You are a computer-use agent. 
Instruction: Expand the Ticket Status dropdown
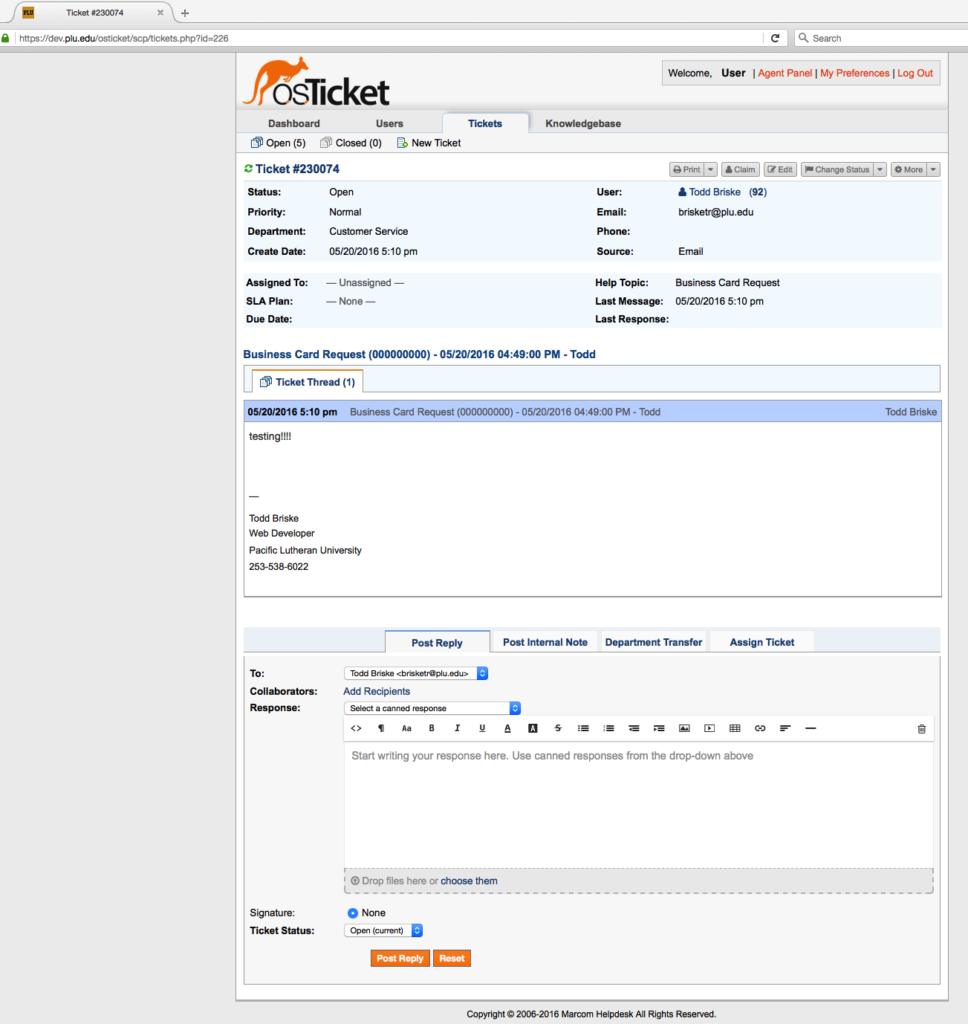(x=384, y=930)
